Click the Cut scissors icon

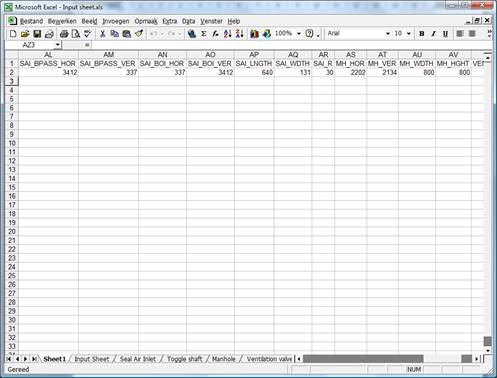pyautogui.click(x=103, y=34)
